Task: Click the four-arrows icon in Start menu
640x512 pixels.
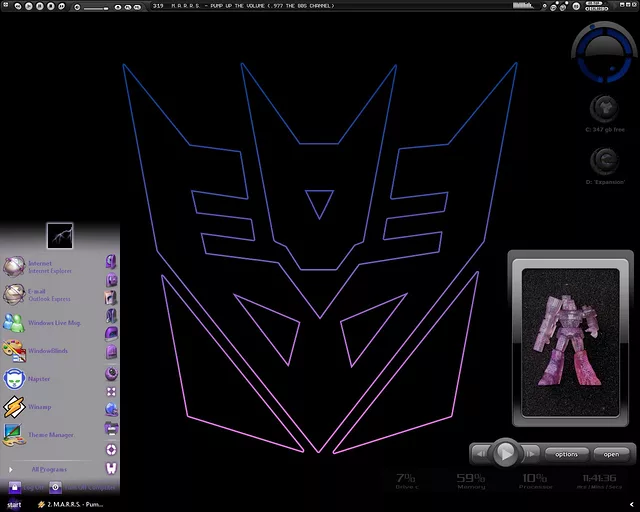Action: click(x=111, y=392)
